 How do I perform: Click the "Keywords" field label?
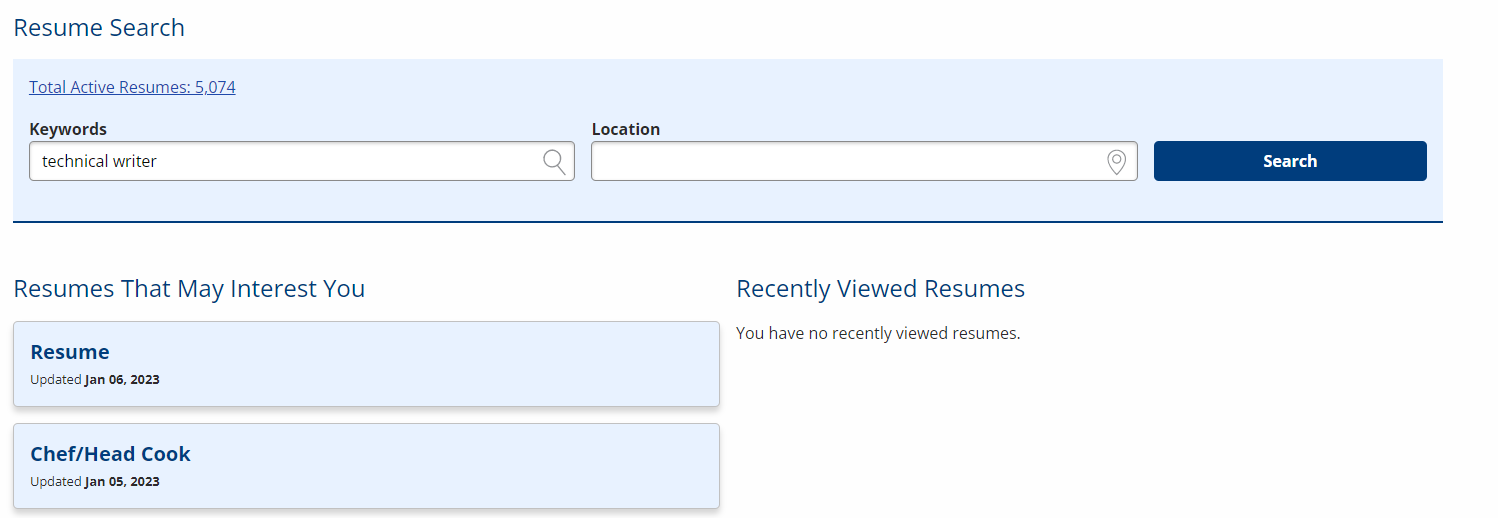pos(68,129)
